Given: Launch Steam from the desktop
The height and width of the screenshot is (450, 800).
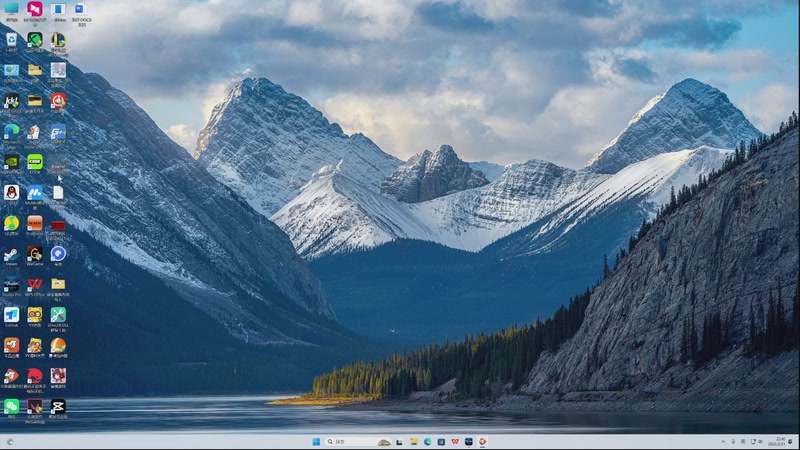Looking at the screenshot, I should pos(11,254).
